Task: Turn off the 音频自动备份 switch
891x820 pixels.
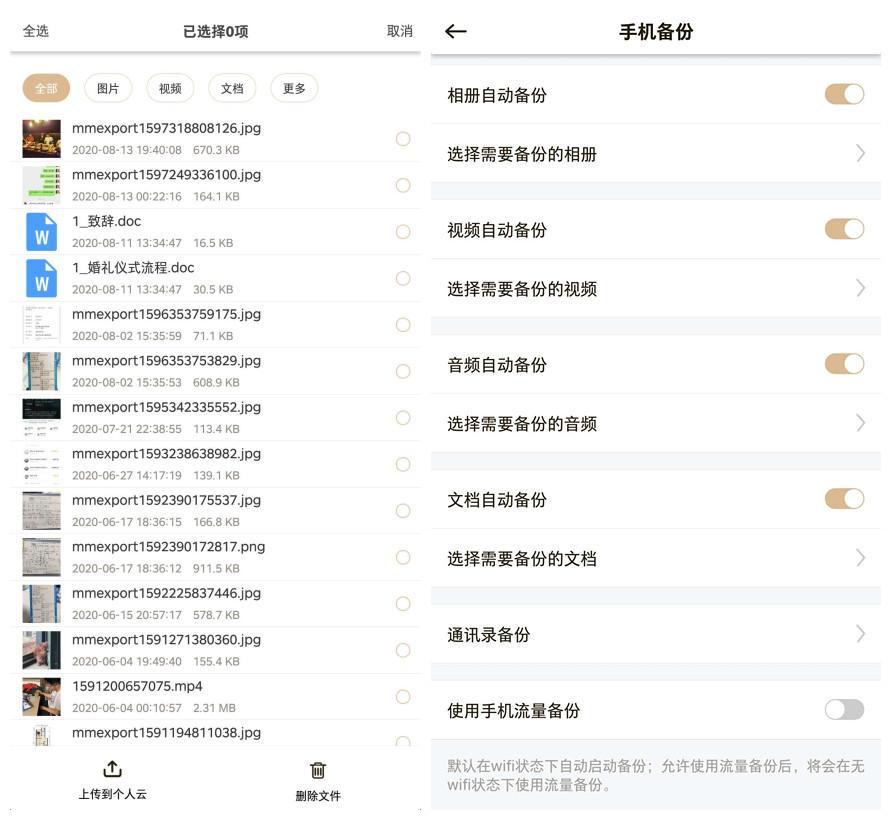Action: click(845, 364)
